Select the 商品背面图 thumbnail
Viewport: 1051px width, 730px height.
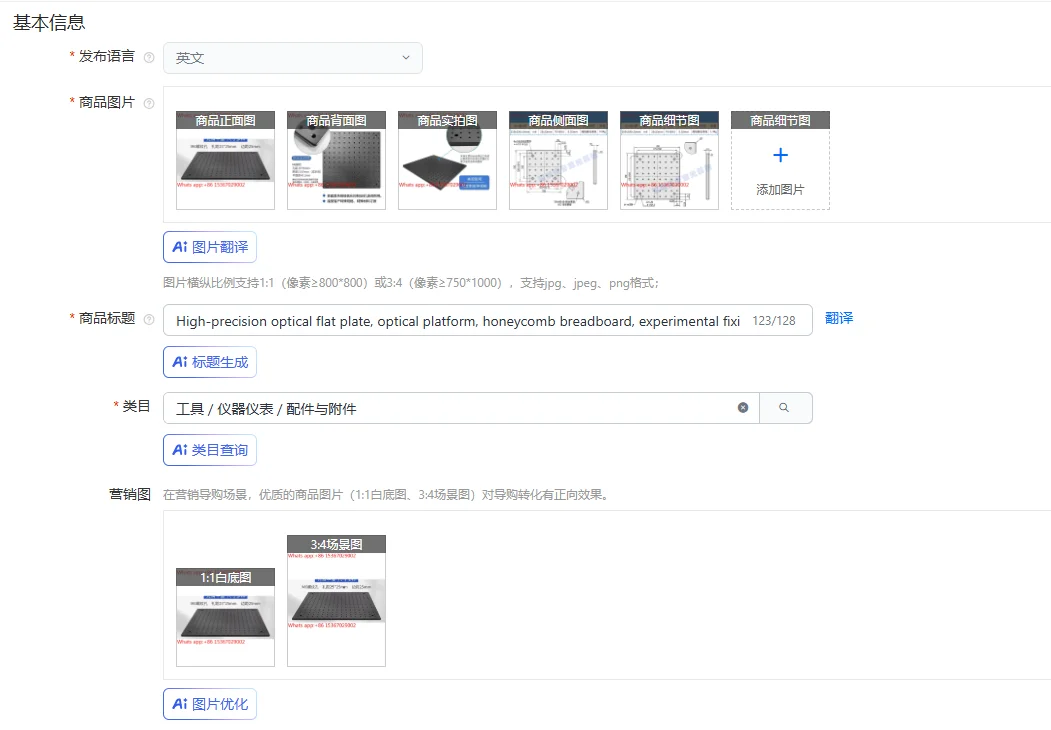click(336, 160)
